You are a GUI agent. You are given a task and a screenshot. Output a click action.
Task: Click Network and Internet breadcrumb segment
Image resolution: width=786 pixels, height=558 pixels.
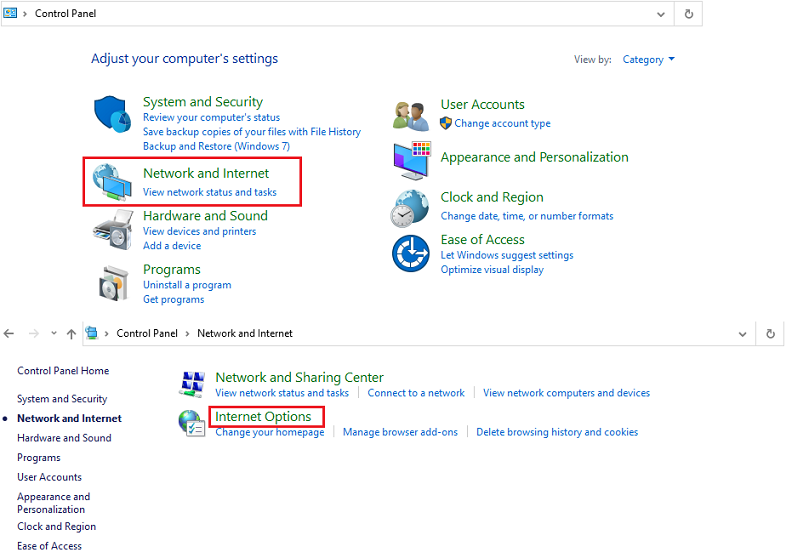click(245, 333)
